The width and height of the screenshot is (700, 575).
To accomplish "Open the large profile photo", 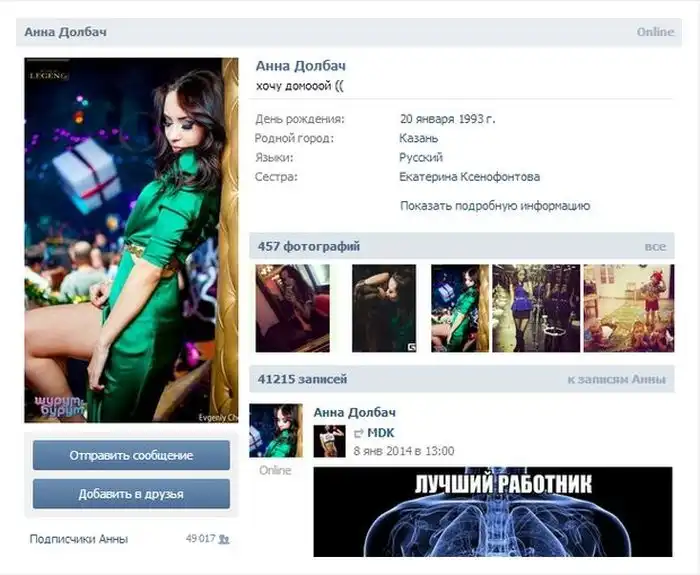I will click(131, 240).
